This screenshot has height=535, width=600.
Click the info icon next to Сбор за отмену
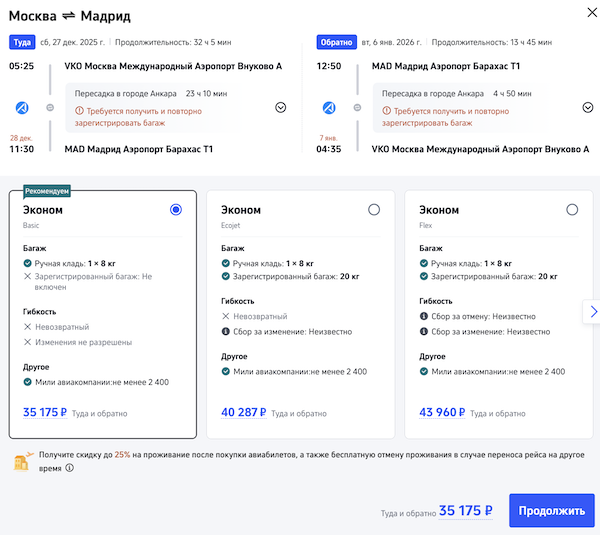pos(424,315)
